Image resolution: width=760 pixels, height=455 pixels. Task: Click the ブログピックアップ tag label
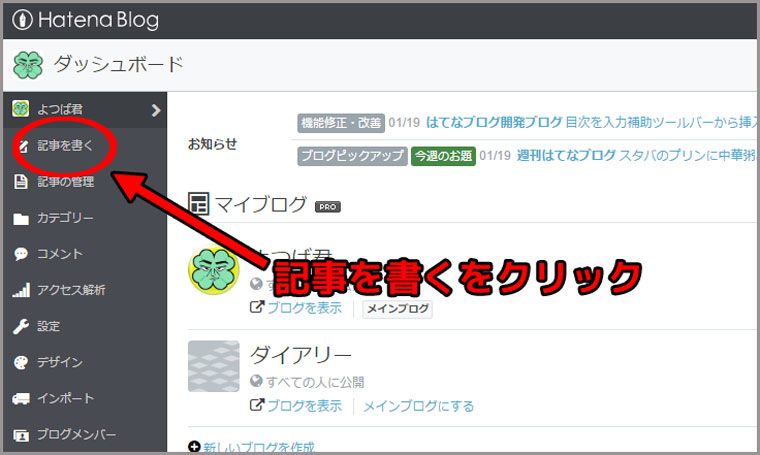click(352, 156)
